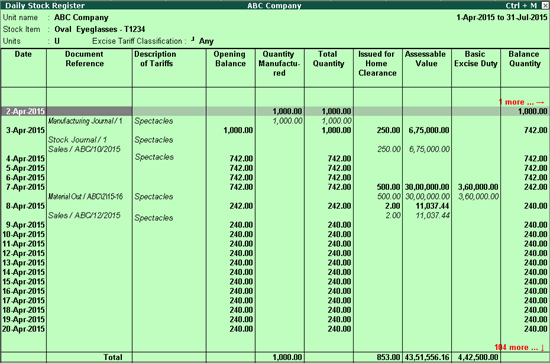The width and height of the screenshot is (550, 363).
Task: Open Stock Journal / 1 entry
Action: click(x=77, y=140)
